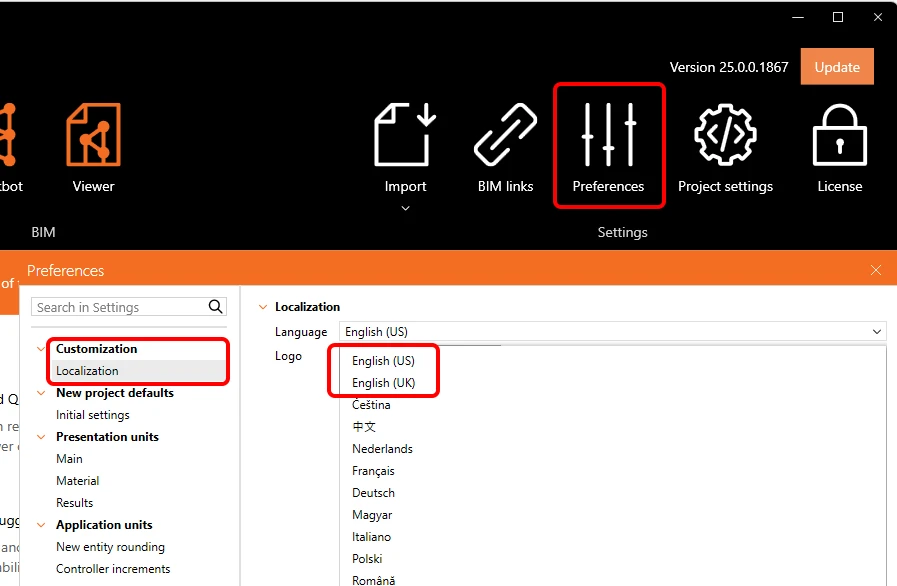Open the Material presentation units item

tap(77, 481)
